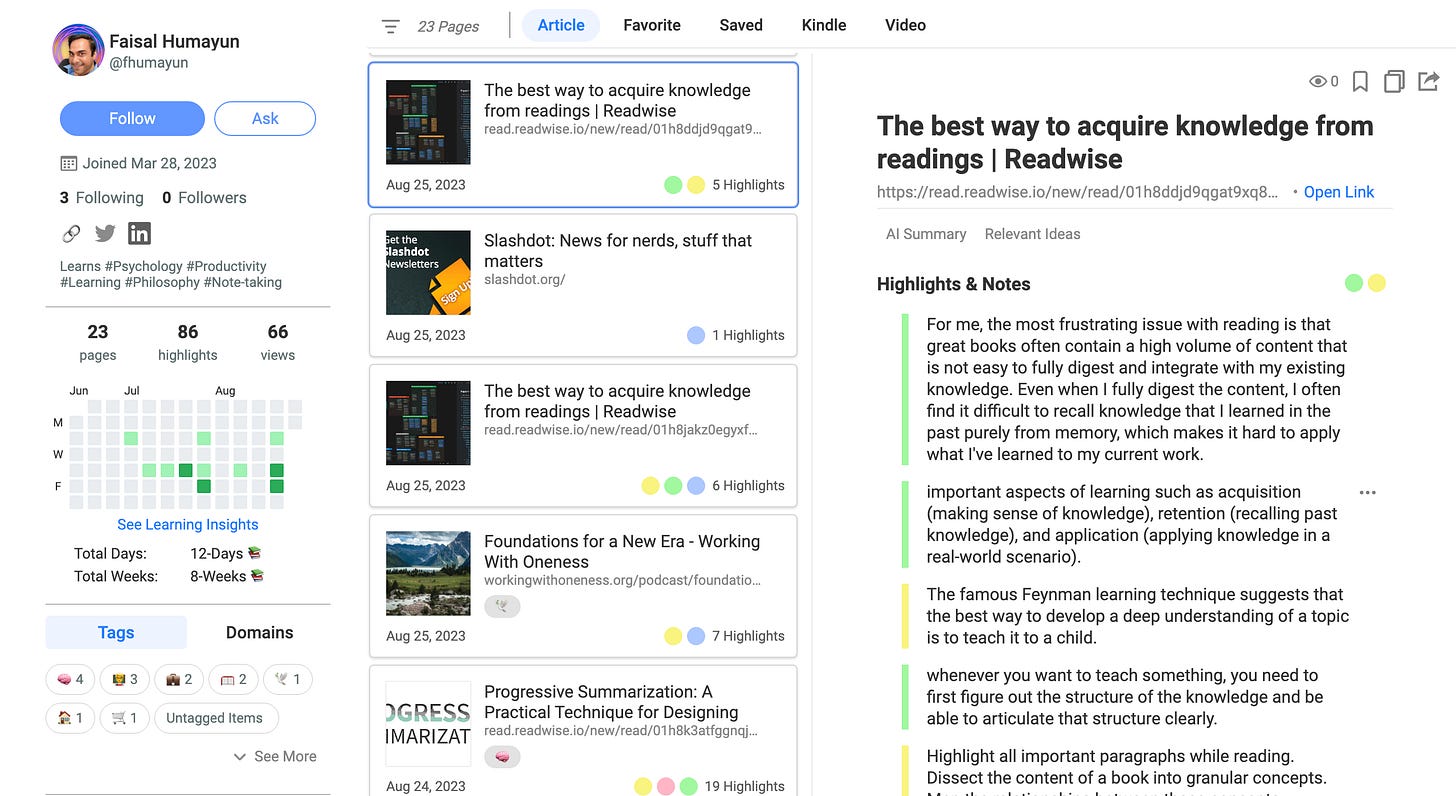Screen dimensions: 1456x796
Task: Click the '66 views' stat
Action: 278,342
